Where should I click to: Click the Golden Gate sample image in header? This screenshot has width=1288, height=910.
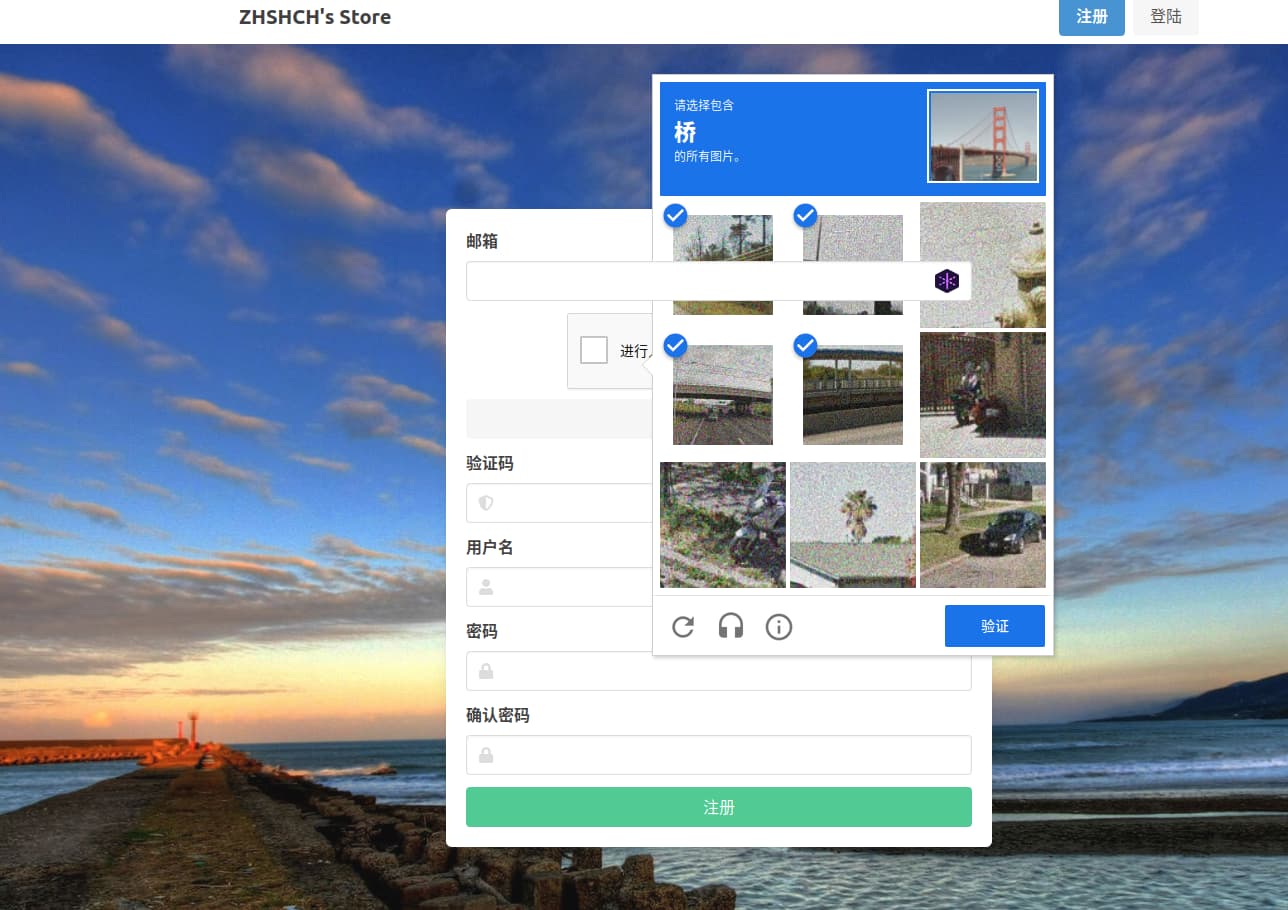[982, 137]
